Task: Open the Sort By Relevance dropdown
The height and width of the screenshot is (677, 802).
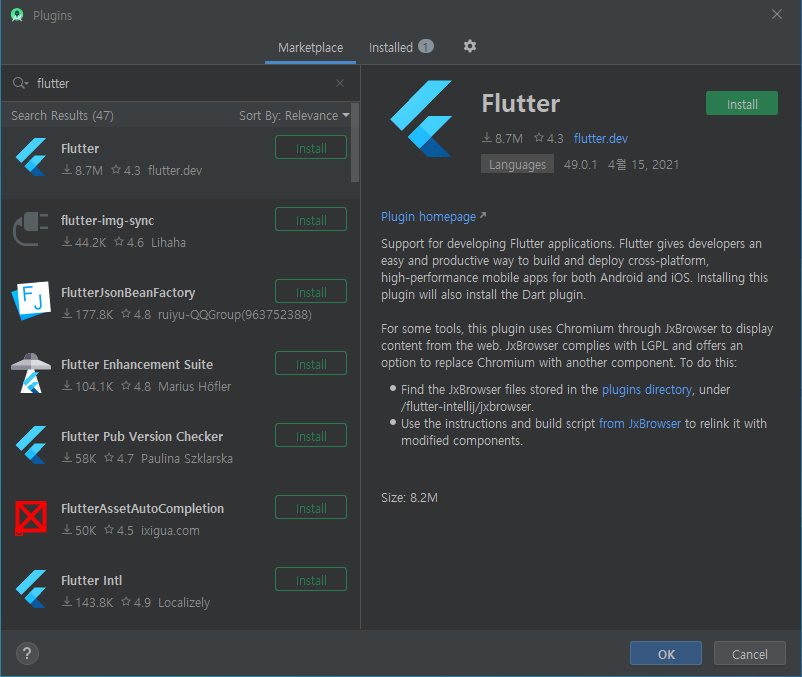Action: click(x=294, y=116)
